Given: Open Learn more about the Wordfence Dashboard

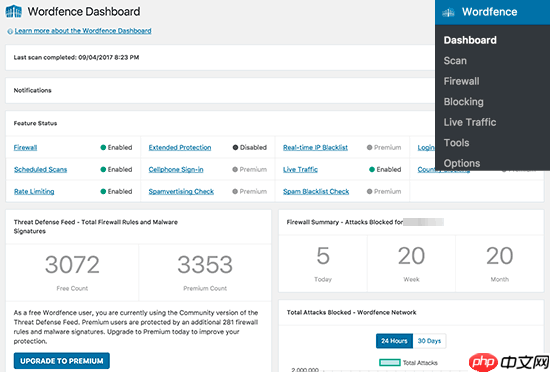Looking at the screenshot, I should 83,31.
